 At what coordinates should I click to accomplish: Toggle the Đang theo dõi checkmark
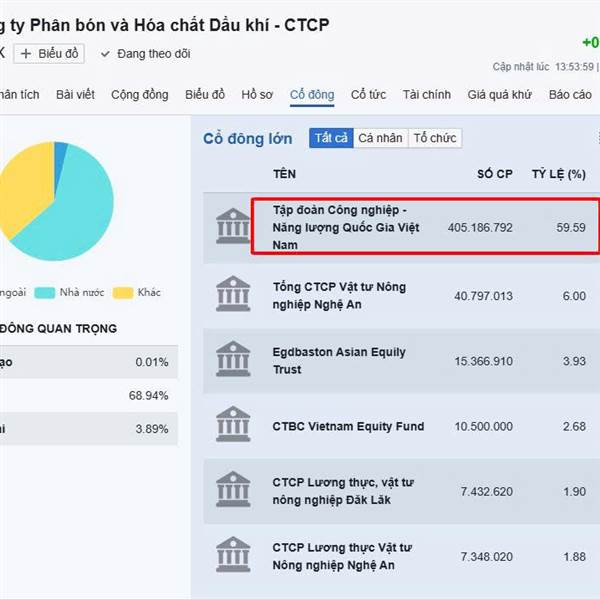pyautogui.click(x=106, y=53)
